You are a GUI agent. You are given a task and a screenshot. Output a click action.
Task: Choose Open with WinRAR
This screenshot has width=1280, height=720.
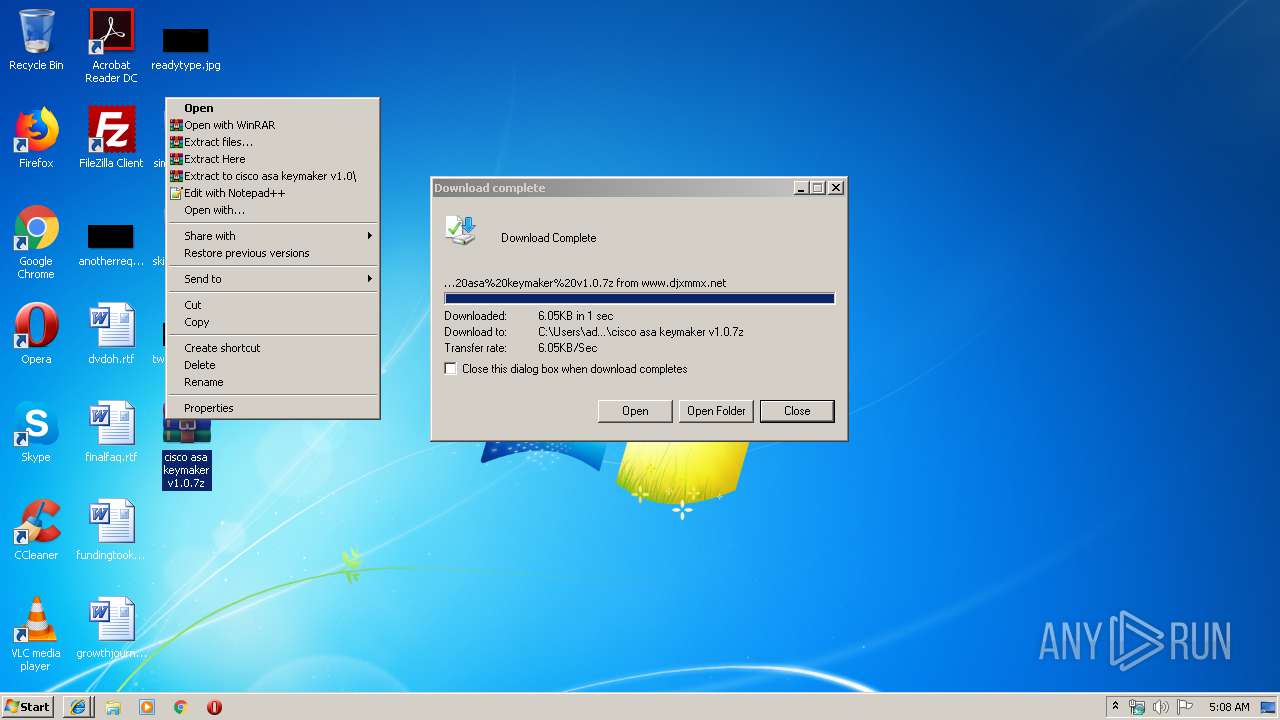tap(272, 125)
